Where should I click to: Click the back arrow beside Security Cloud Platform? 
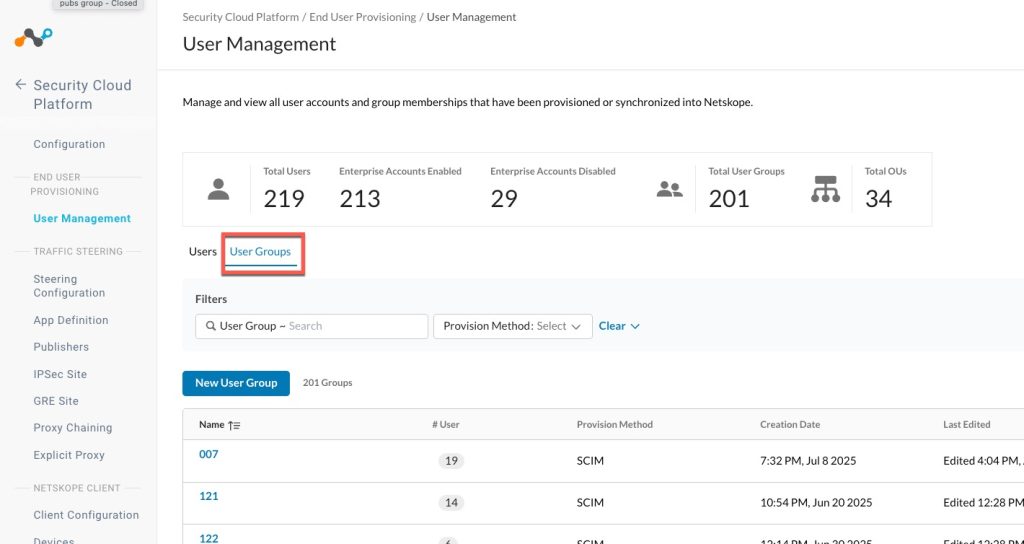pyautogui.click(x=21, y=84)
